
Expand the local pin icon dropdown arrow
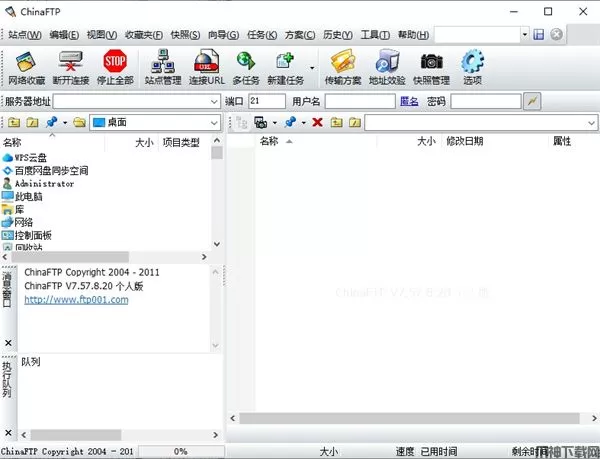pyautogui.click(x=65, y=123)
